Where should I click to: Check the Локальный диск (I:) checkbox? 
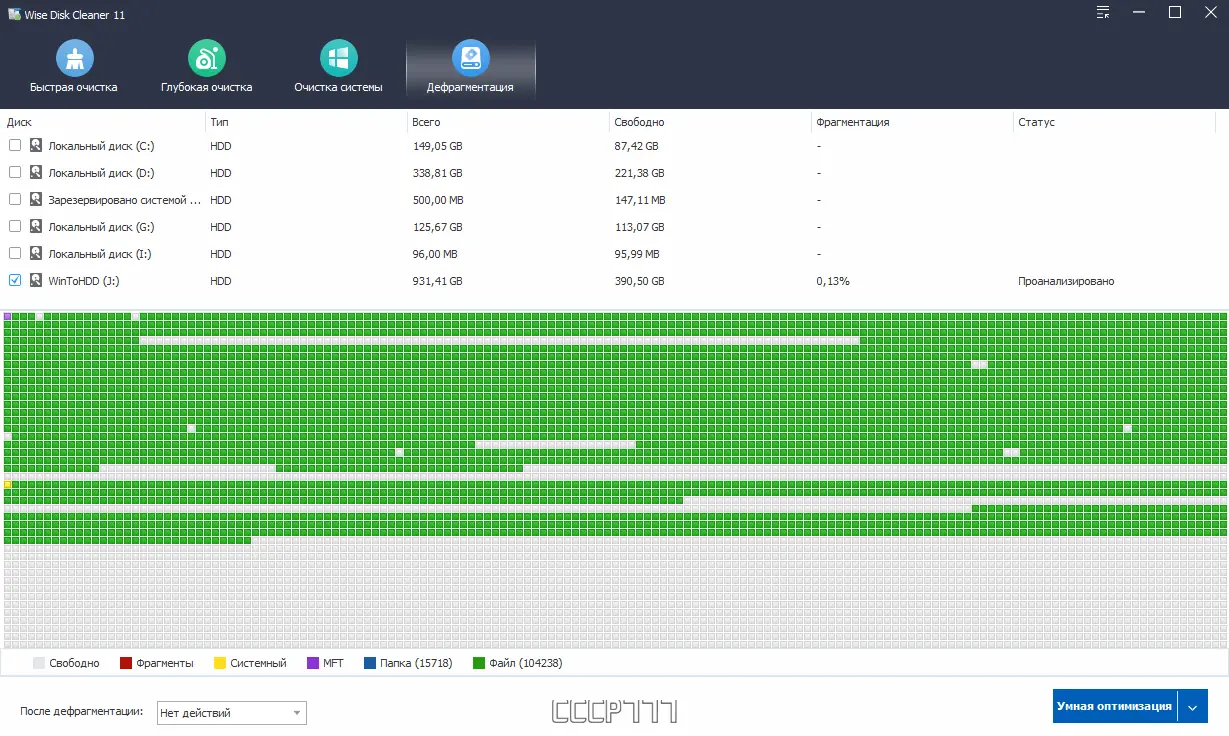(15, 254)
